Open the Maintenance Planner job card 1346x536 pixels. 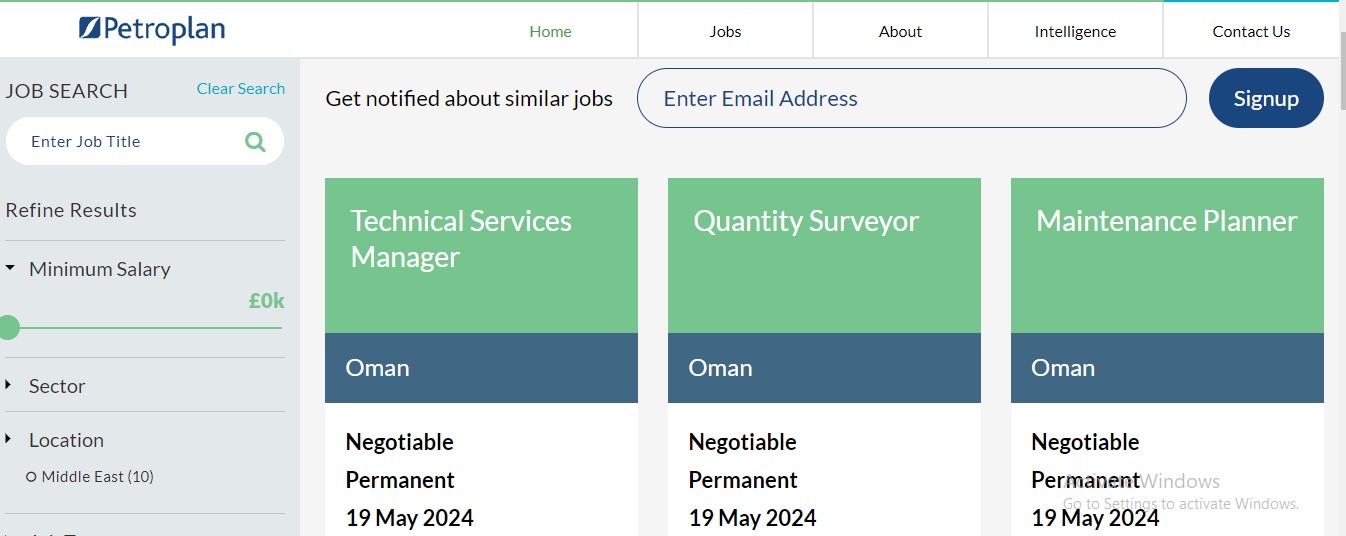[x=1167, y=356]
